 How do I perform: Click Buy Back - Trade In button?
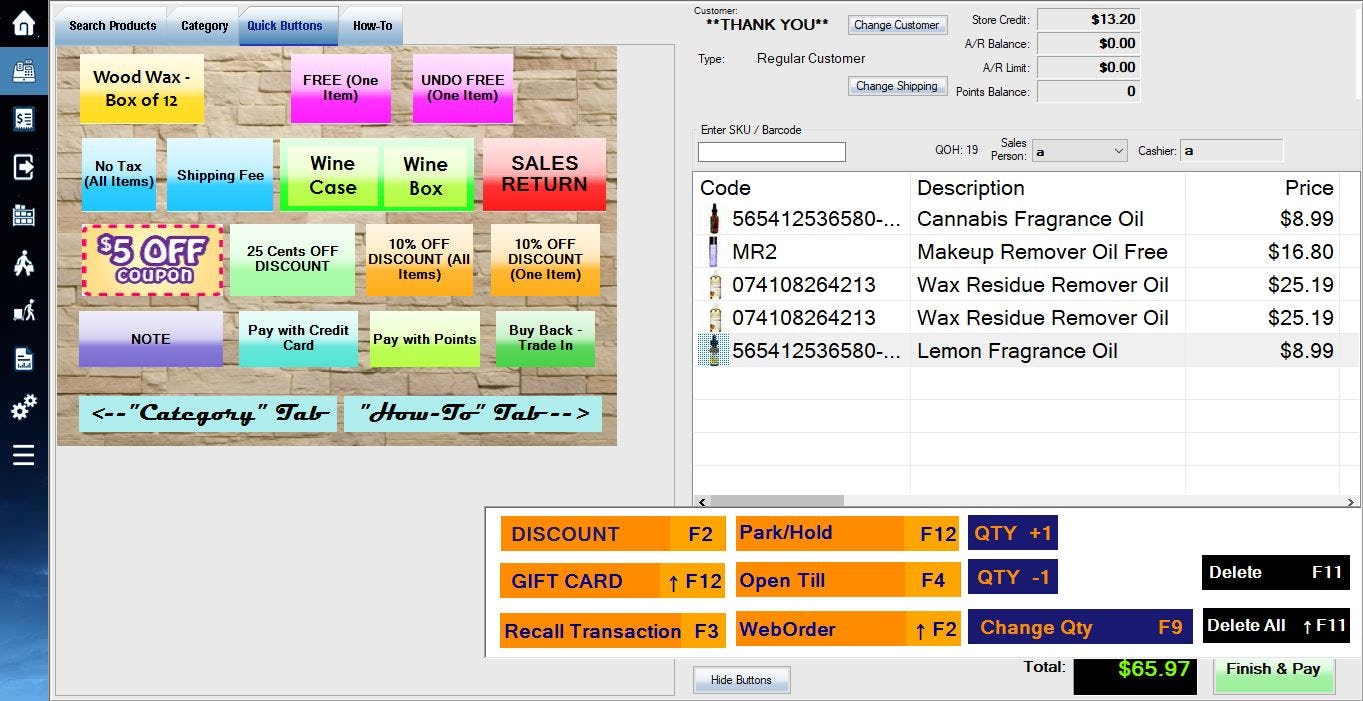click(x=545, y=339)
